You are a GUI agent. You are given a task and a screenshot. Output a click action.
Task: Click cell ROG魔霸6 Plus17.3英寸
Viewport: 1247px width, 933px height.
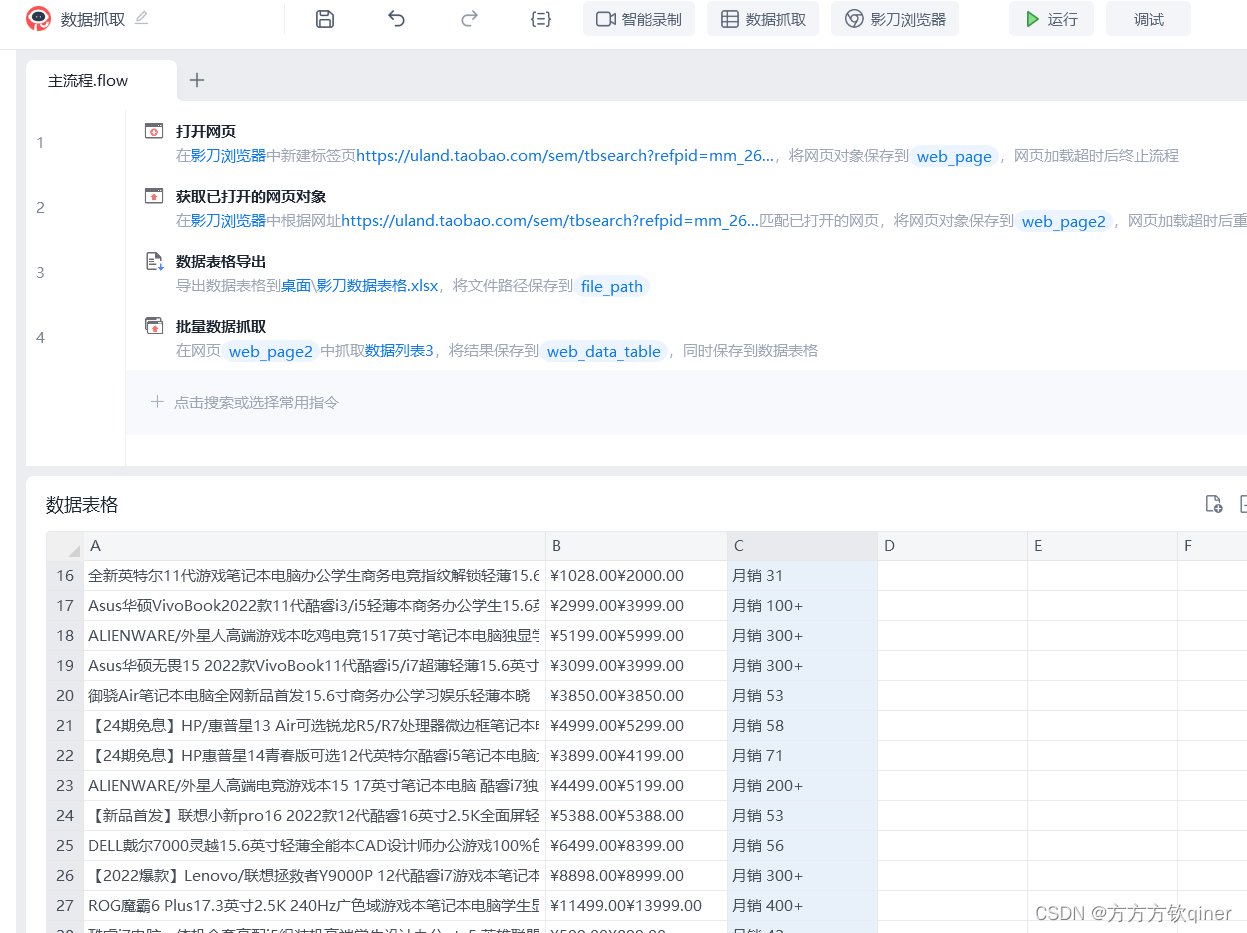[316, 906]
